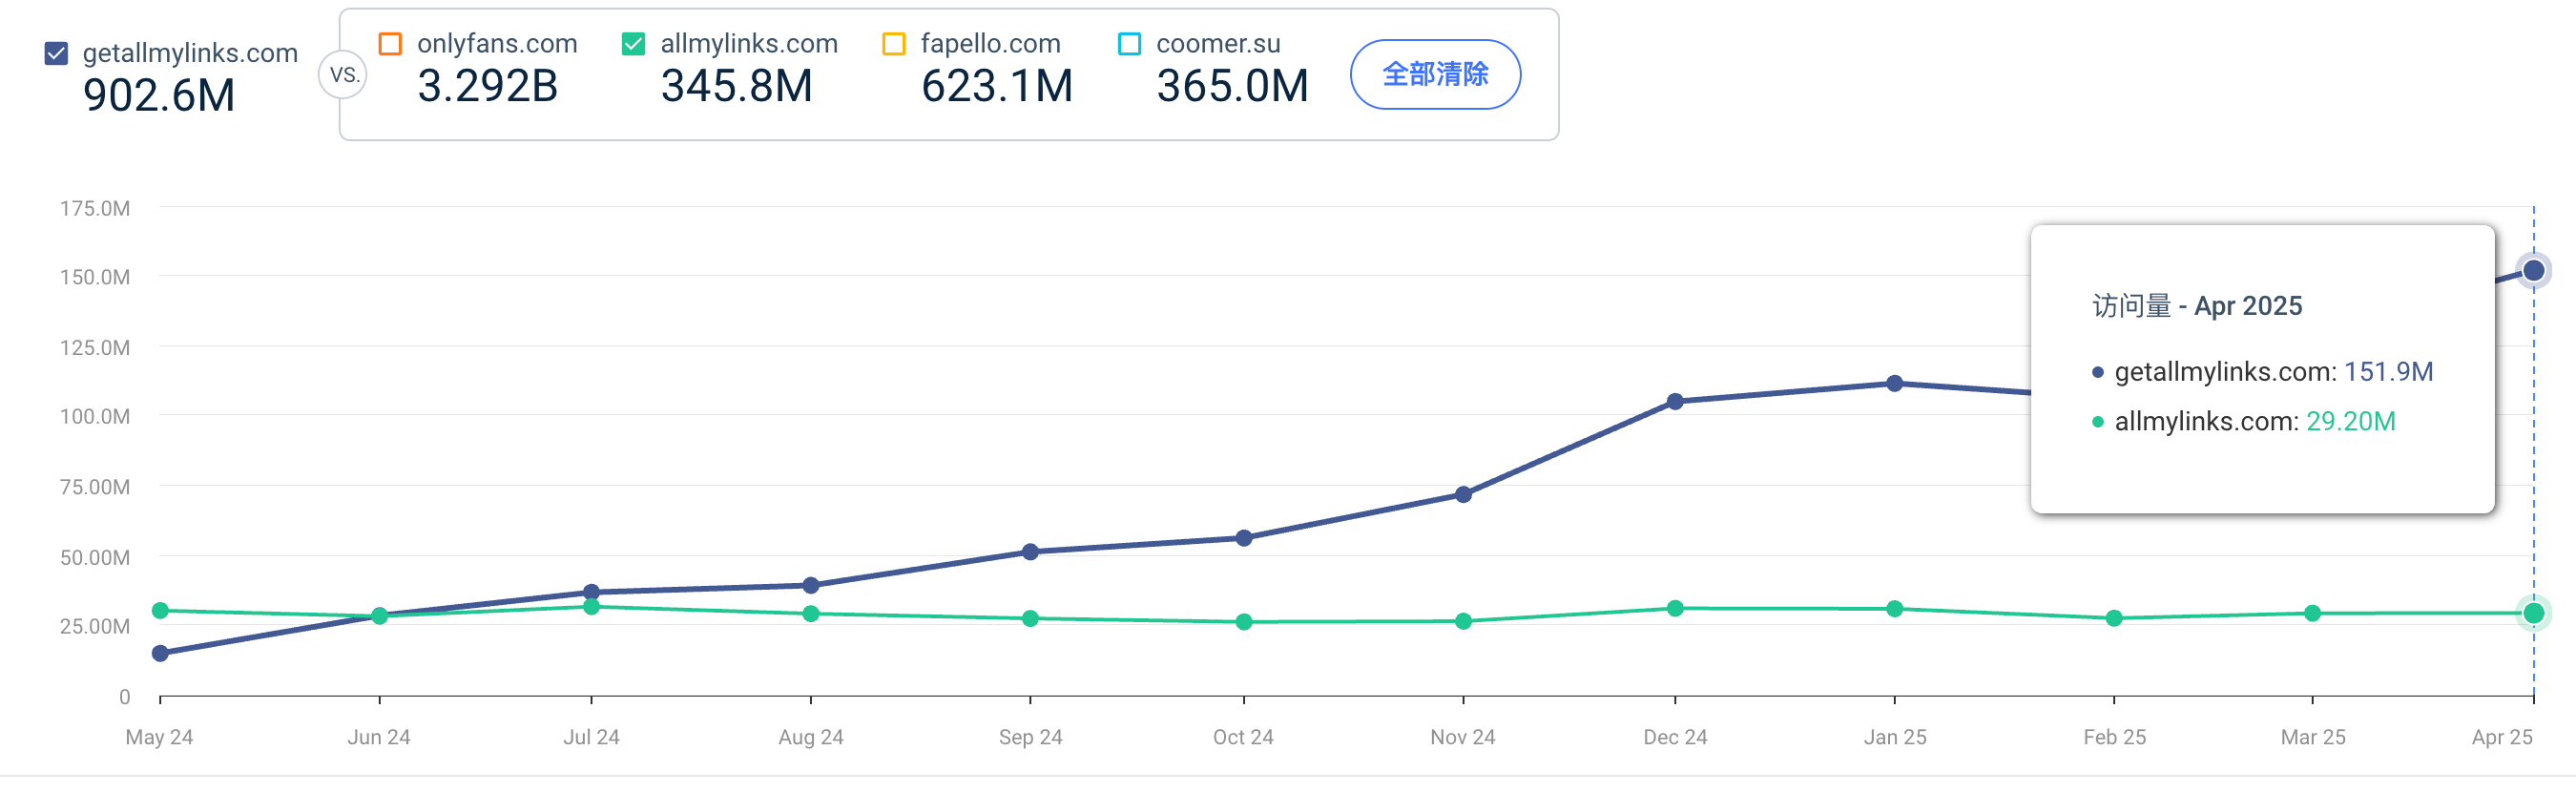Screen dimensions: 2576x792
Task: Click the 100.0M y-axis label
Action: [x=95, y=416]
